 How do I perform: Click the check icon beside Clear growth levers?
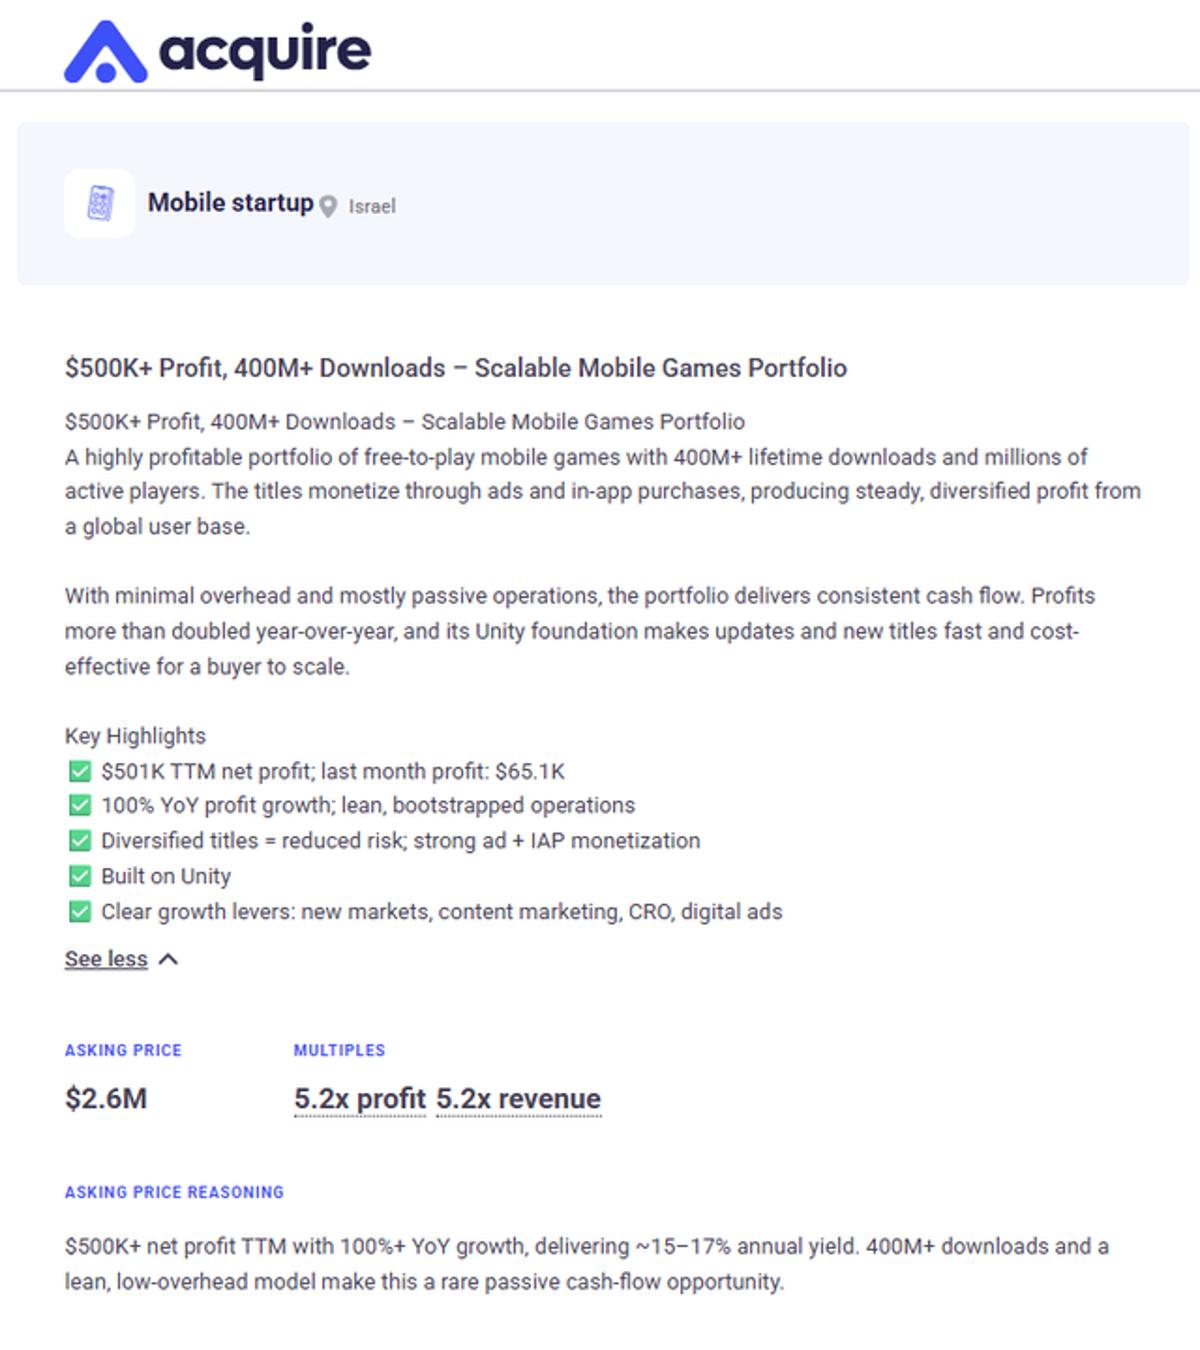80,912
